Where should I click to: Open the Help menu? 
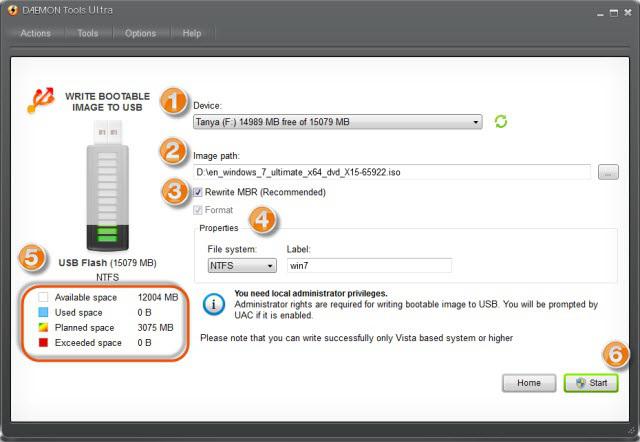pos(192,33)
